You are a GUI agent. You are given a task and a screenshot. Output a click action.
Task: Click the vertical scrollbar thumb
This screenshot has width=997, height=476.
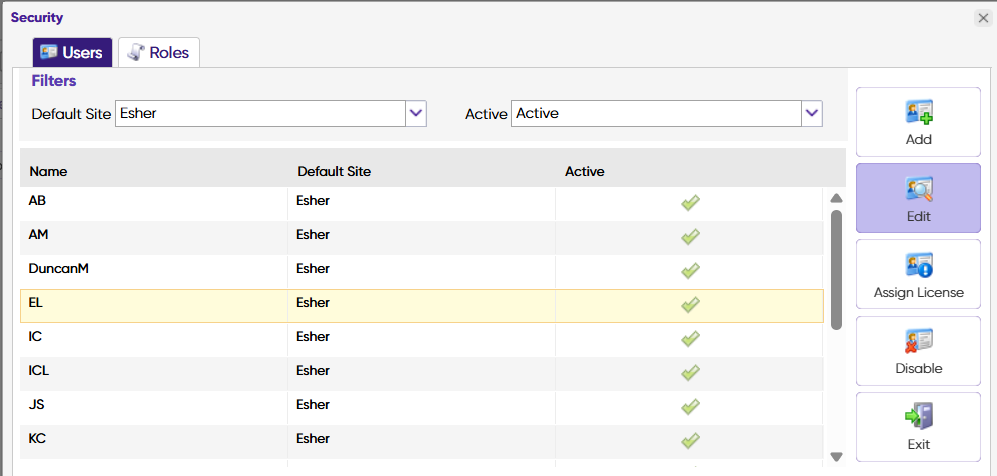click(836, 268)
